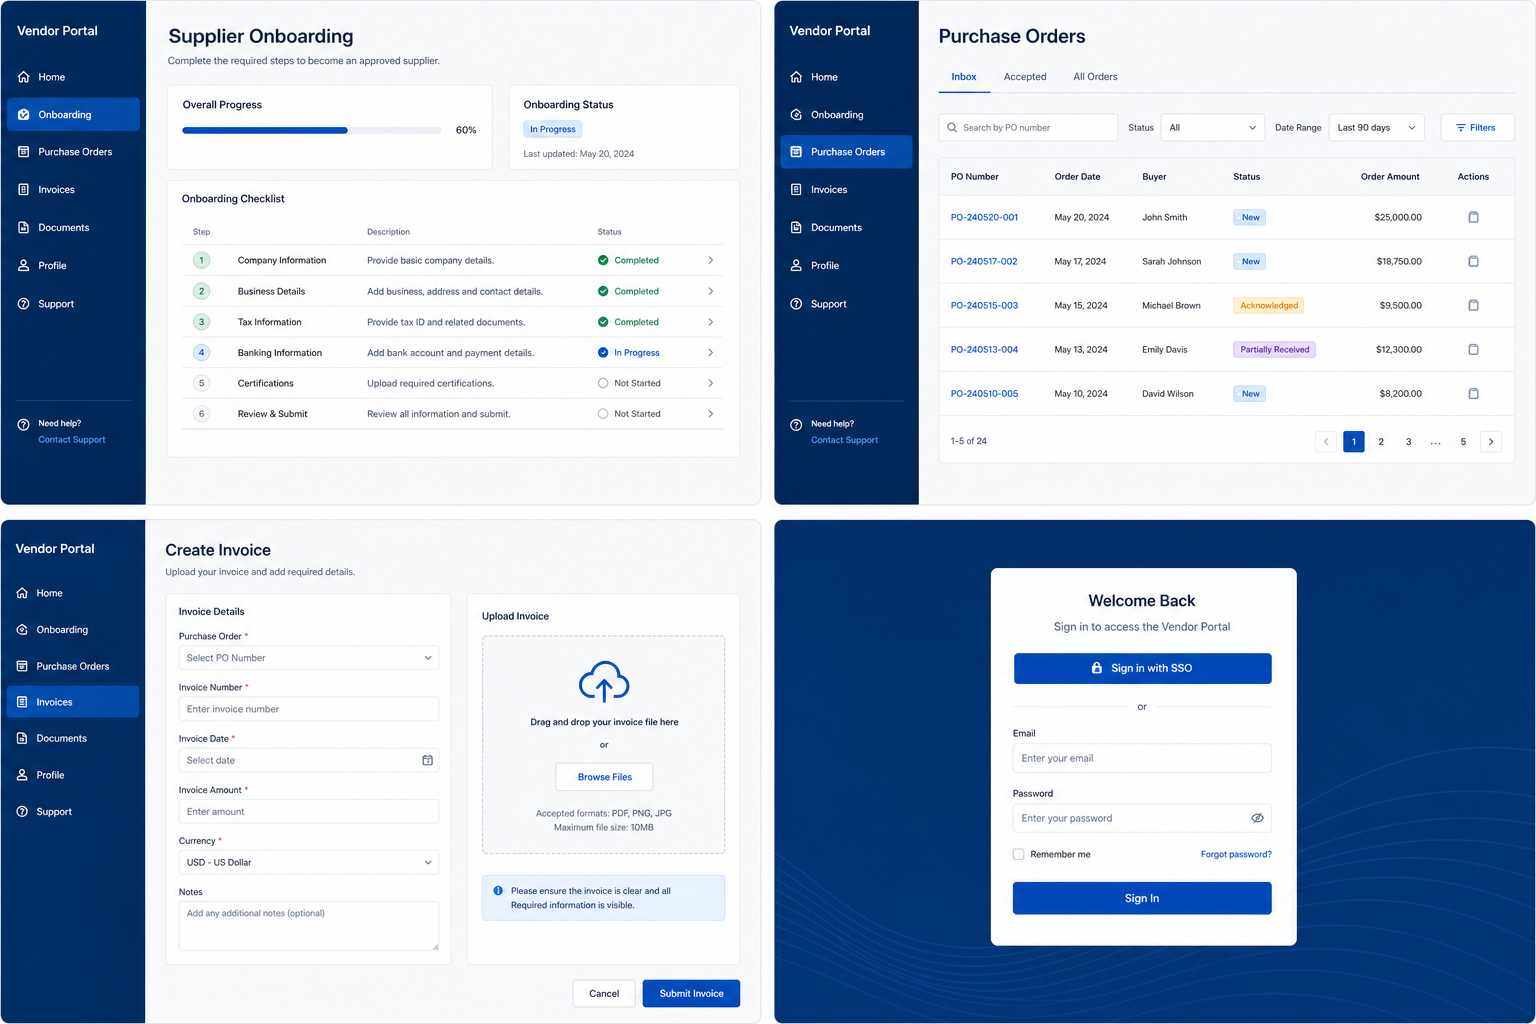The height and width of the screenshot is (1024, 1536).
Task: Click Submit Invoice button
Action: (691, 993)
